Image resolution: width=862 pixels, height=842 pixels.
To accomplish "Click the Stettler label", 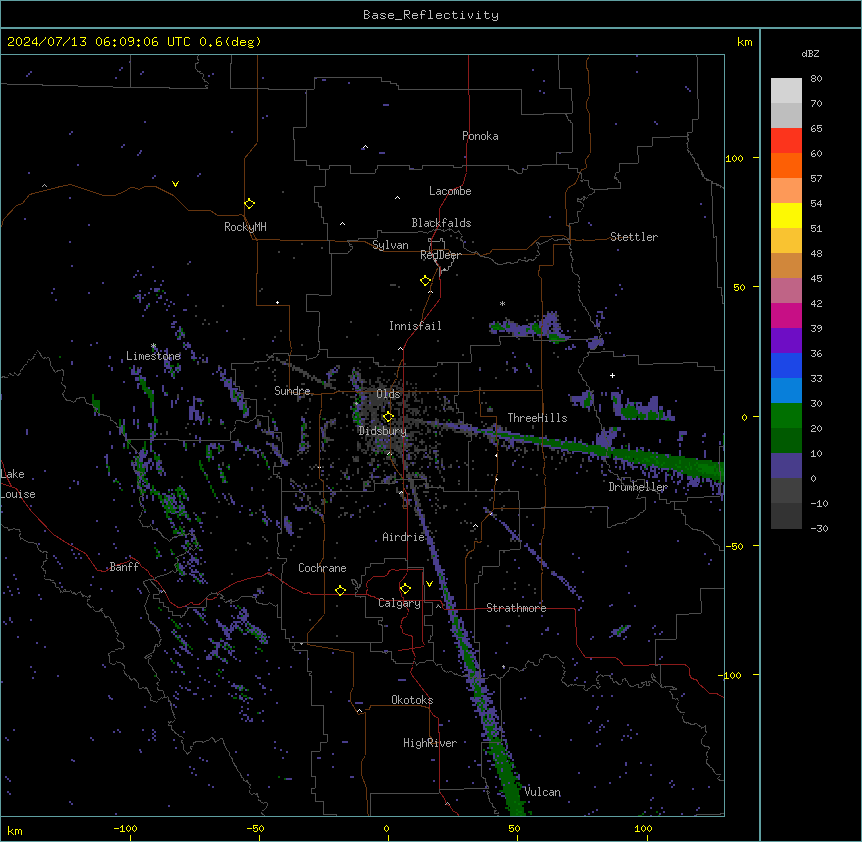I will 634,237.
